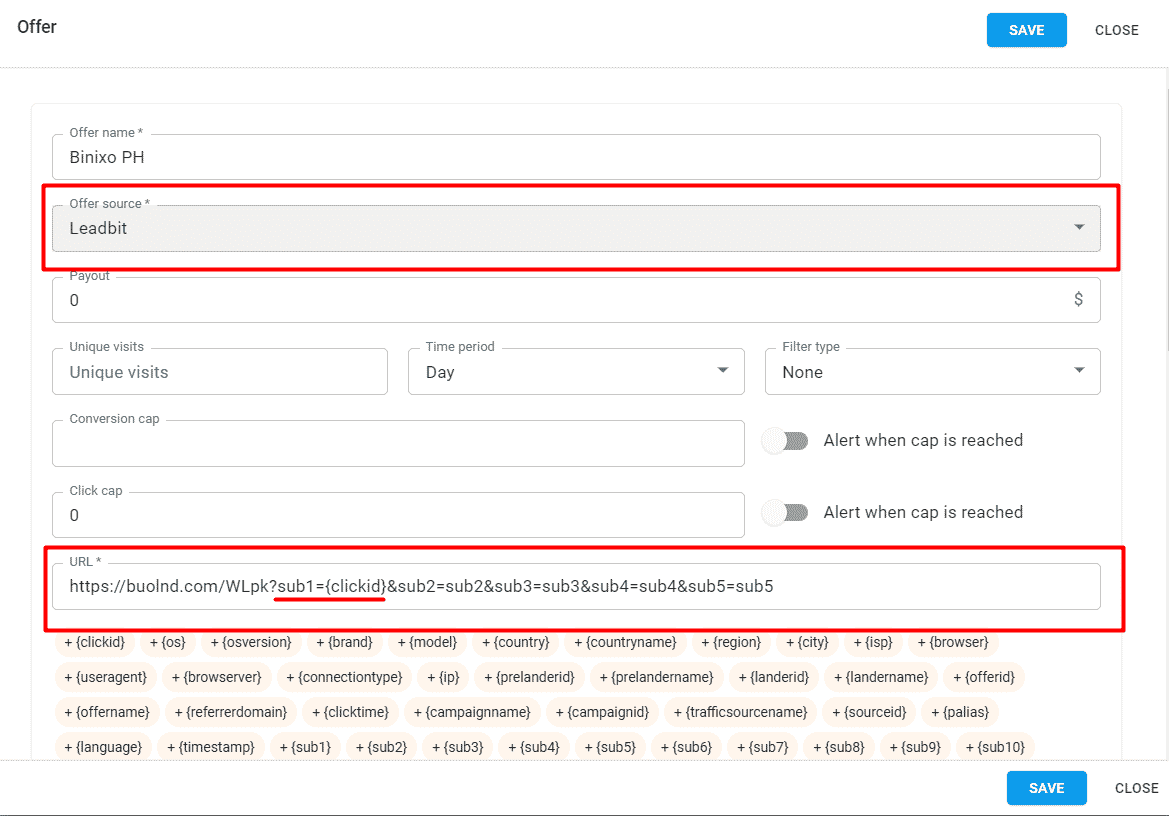Insert the {sub1} token
The width and height of the screenshot is (1169, 816).
coord(305,746)
